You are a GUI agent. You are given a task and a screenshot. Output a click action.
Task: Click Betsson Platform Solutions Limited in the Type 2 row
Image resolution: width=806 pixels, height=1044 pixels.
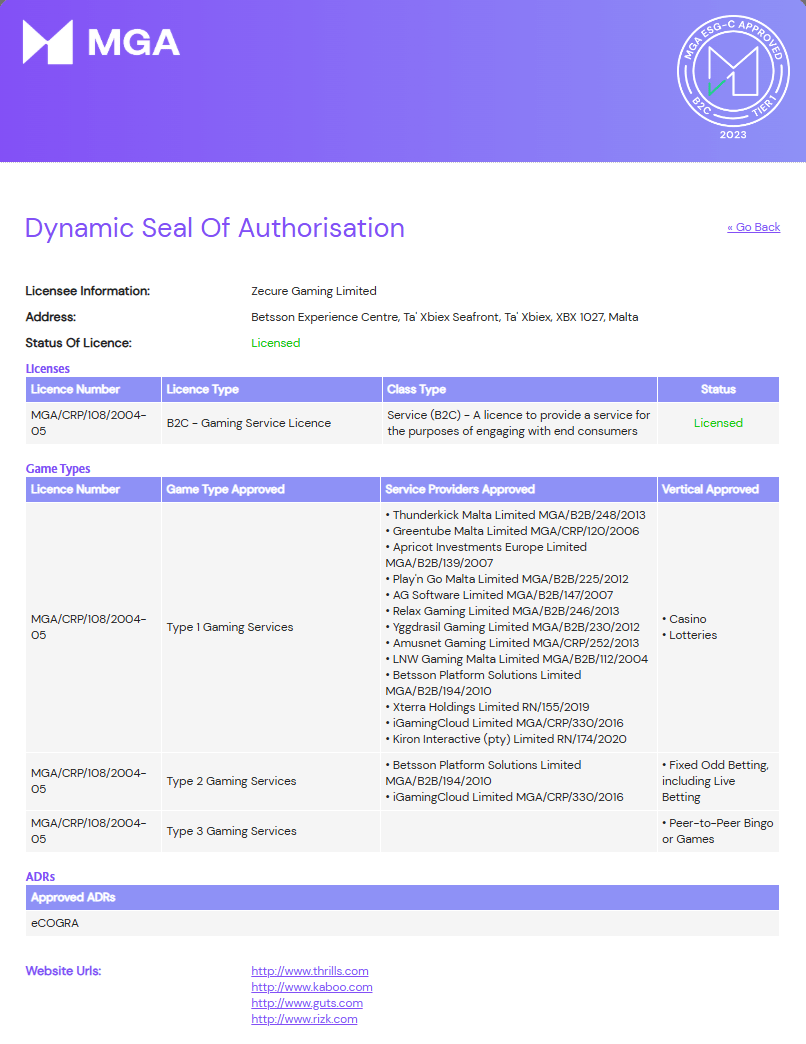(483, 773)
